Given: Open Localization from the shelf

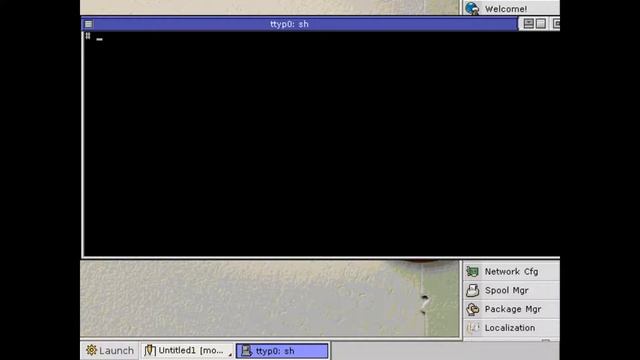Looking at the screenshot, I should [512, 328].
